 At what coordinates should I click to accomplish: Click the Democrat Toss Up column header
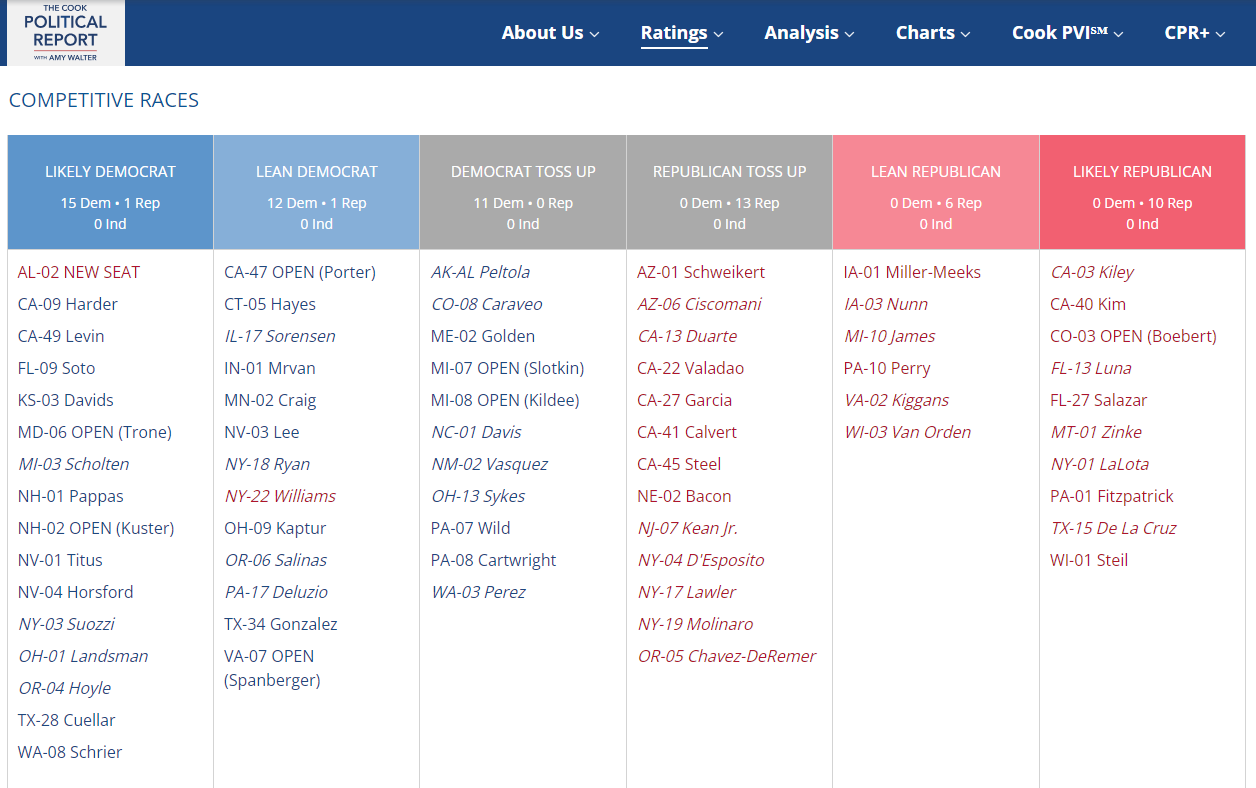point(523,192)
